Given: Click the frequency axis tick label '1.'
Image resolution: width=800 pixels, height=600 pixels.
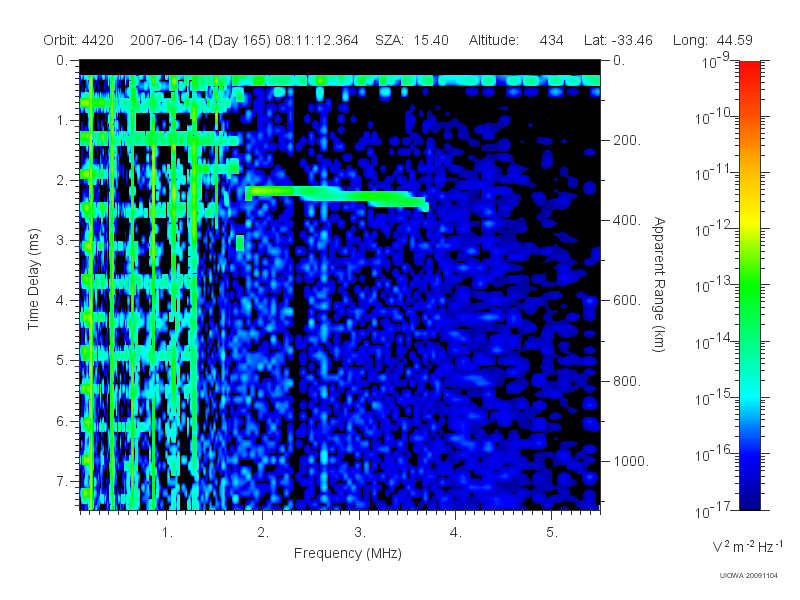Looking at the screenshot, I should coord(167,533).
